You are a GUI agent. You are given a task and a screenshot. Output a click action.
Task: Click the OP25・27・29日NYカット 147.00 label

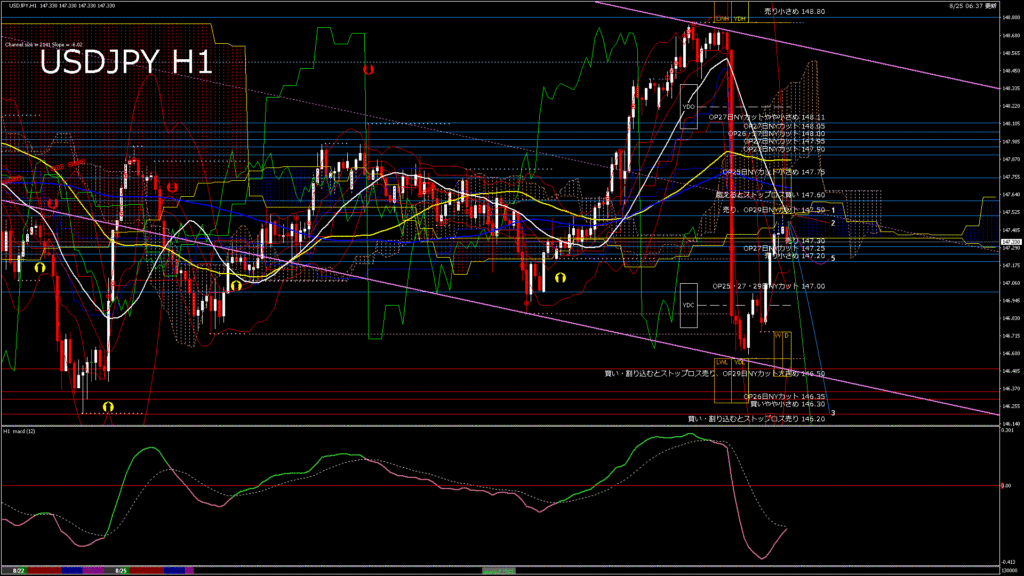pos(768,285)
